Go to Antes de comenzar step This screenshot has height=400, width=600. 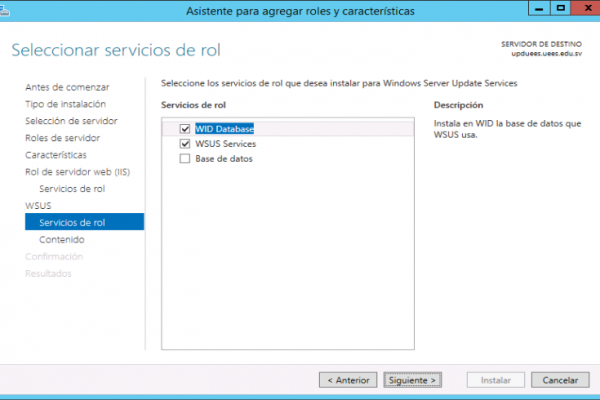tap(67, 87)
